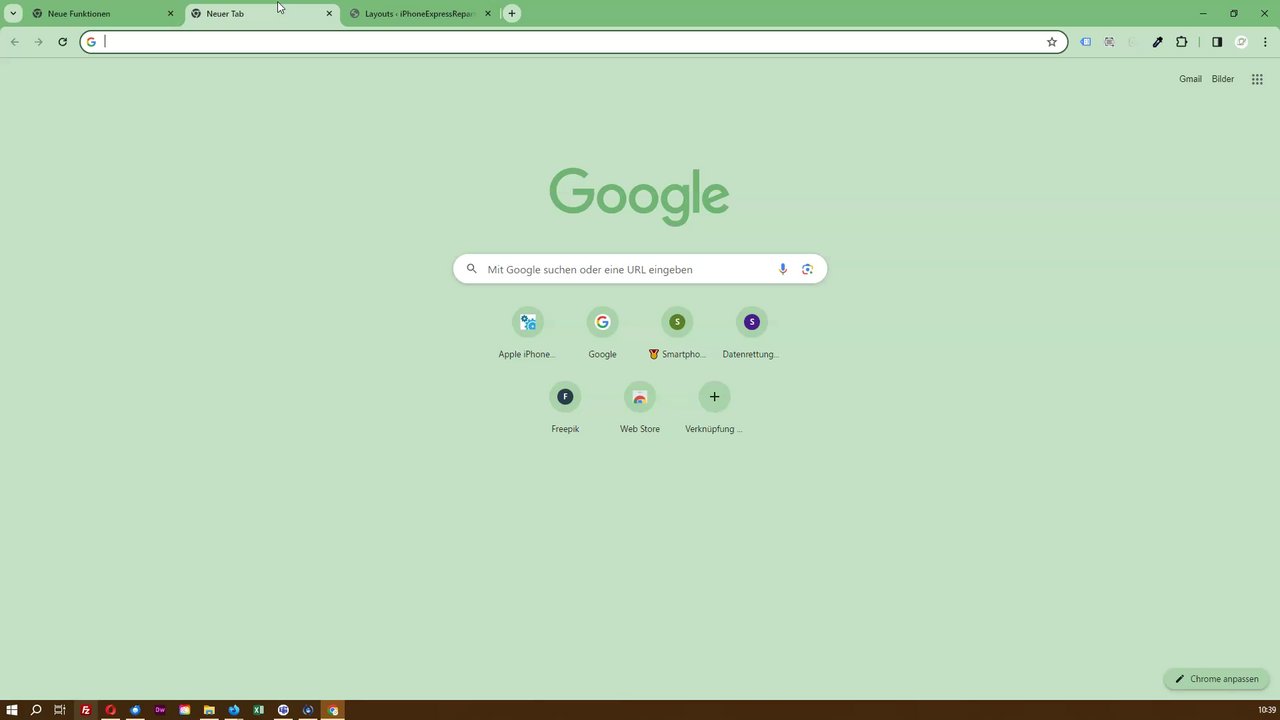Open the tab search dropdown arrow

tap(13, 14)
